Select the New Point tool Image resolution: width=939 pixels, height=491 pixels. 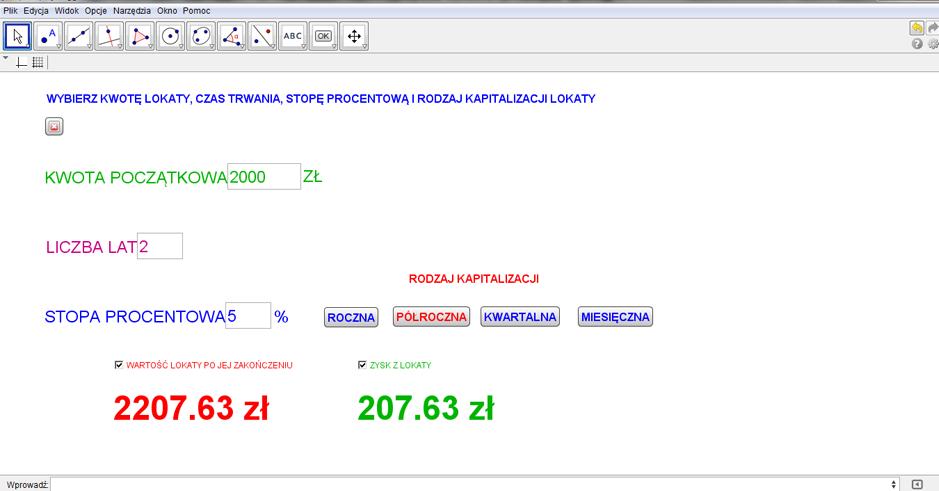point(48,36)
